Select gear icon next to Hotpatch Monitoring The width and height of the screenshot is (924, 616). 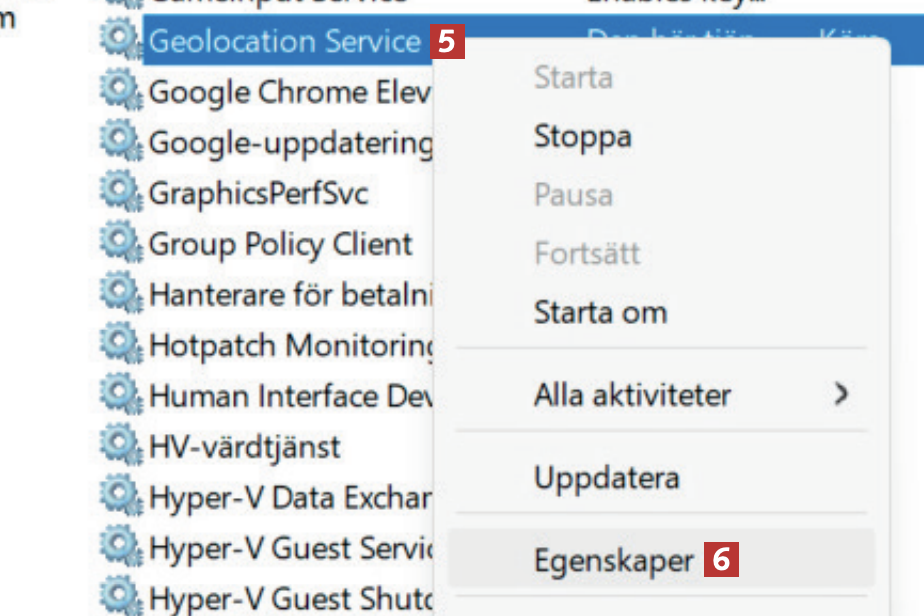point(118,345)
